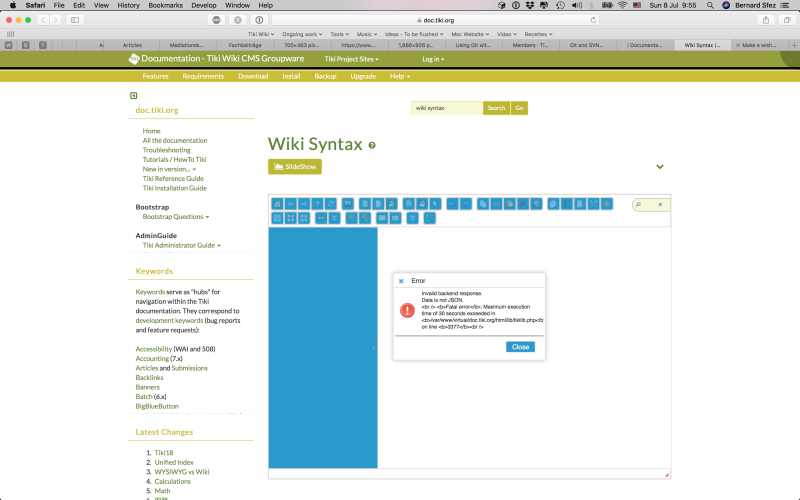
Task: Click the upload files icon with disk symbol
Action: pyautogui.click(x=391, y=204)
